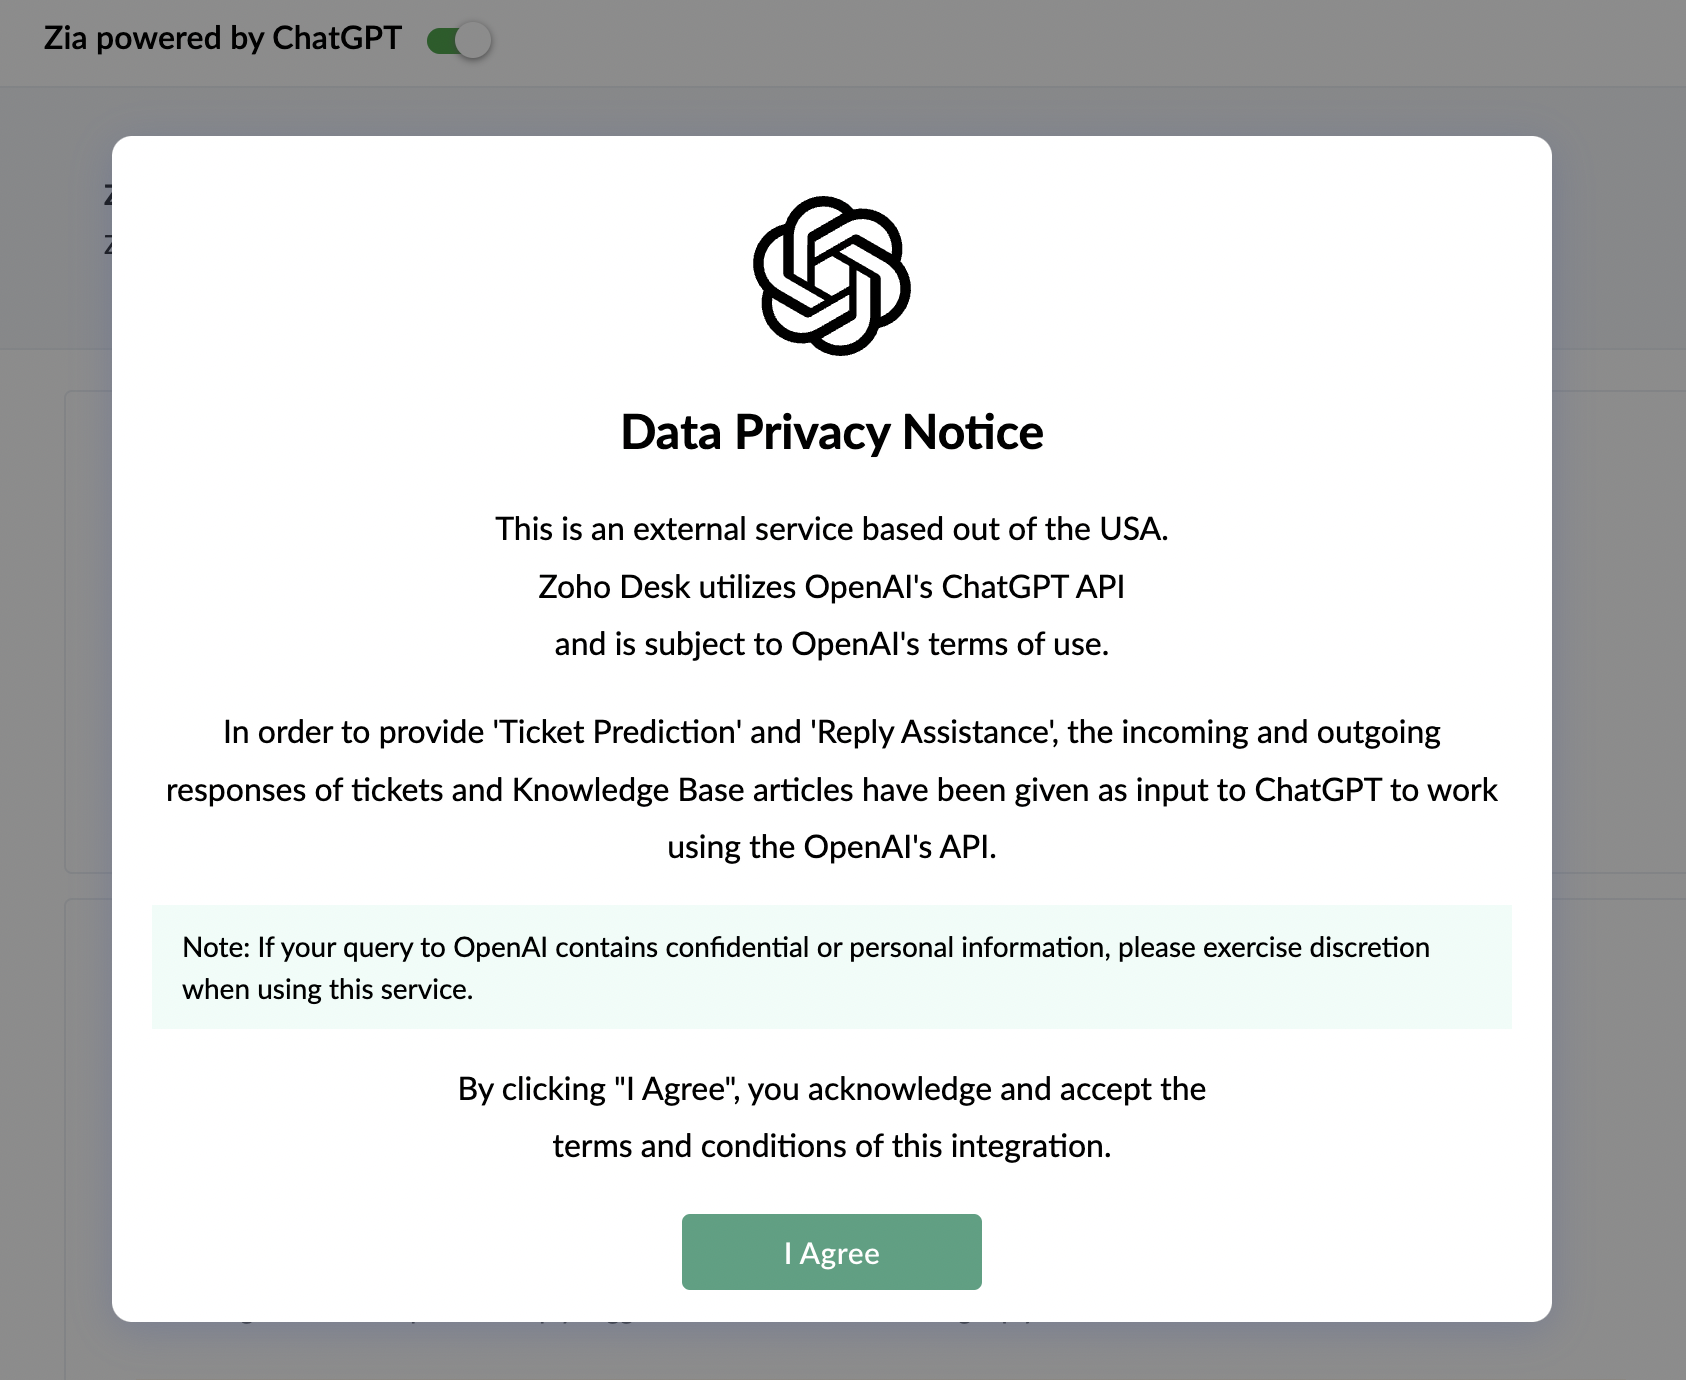1686x1380 pixels.
Task: Click the Data Privacy Notice heading
Action: point(831,432)
